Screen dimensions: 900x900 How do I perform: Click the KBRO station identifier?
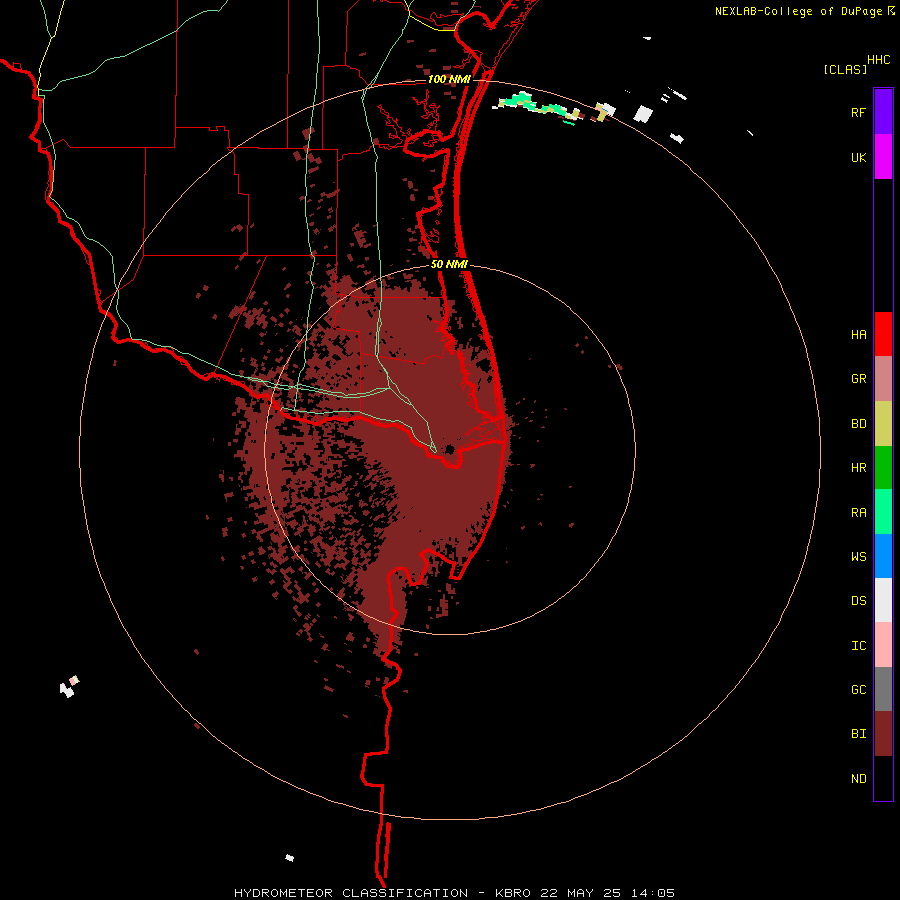pos(513,893)
